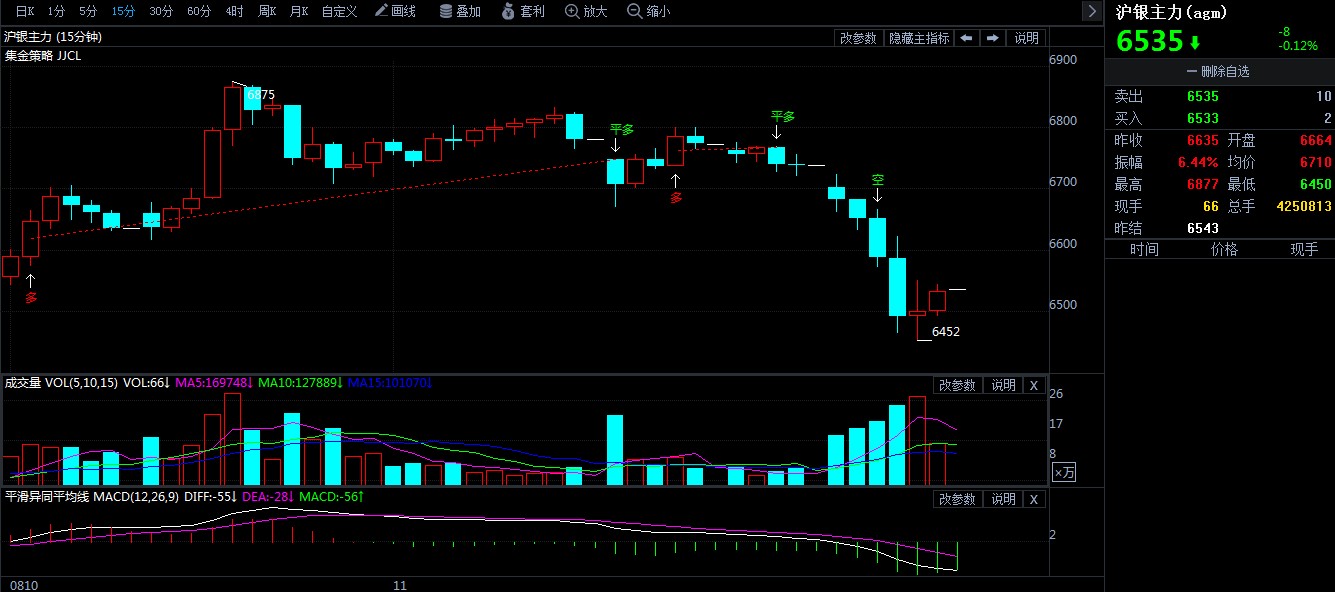
Task: Open the 自定义 custom period option
Action: (x=340, y=11)
